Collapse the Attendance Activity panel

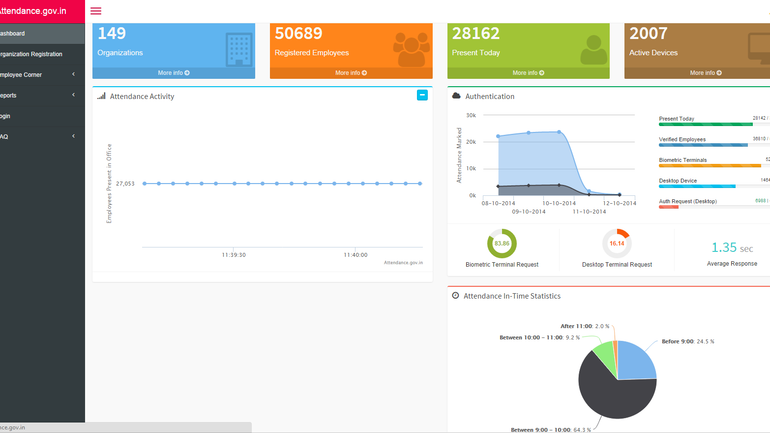(x=422, y=95)
